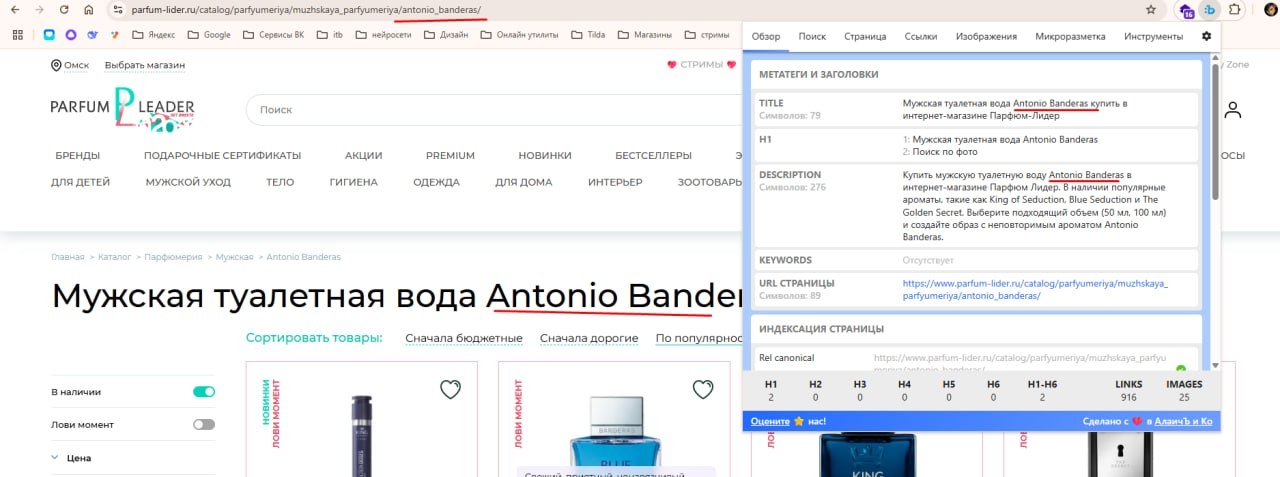Open the НОВИНКИ menu item
This screenshot has width=1280, height=477.
click(545, 155)
